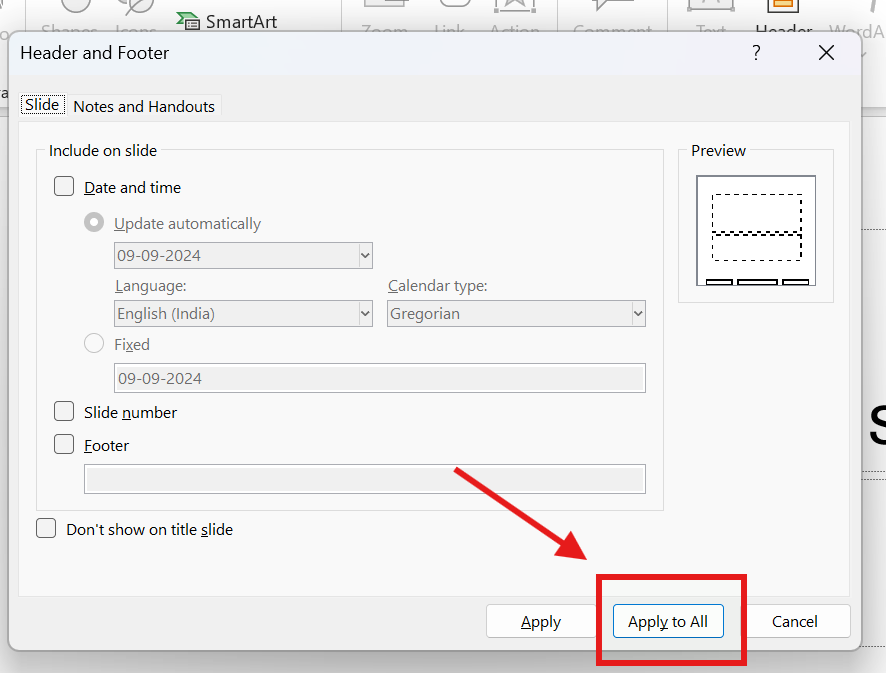The height and width of the screenshot is (673, 886).
Task: Enable the Date and time checkbox
Action: [64, 187]
